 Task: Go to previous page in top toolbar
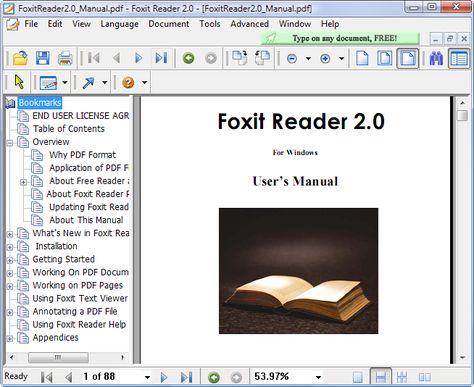point(116,58)
